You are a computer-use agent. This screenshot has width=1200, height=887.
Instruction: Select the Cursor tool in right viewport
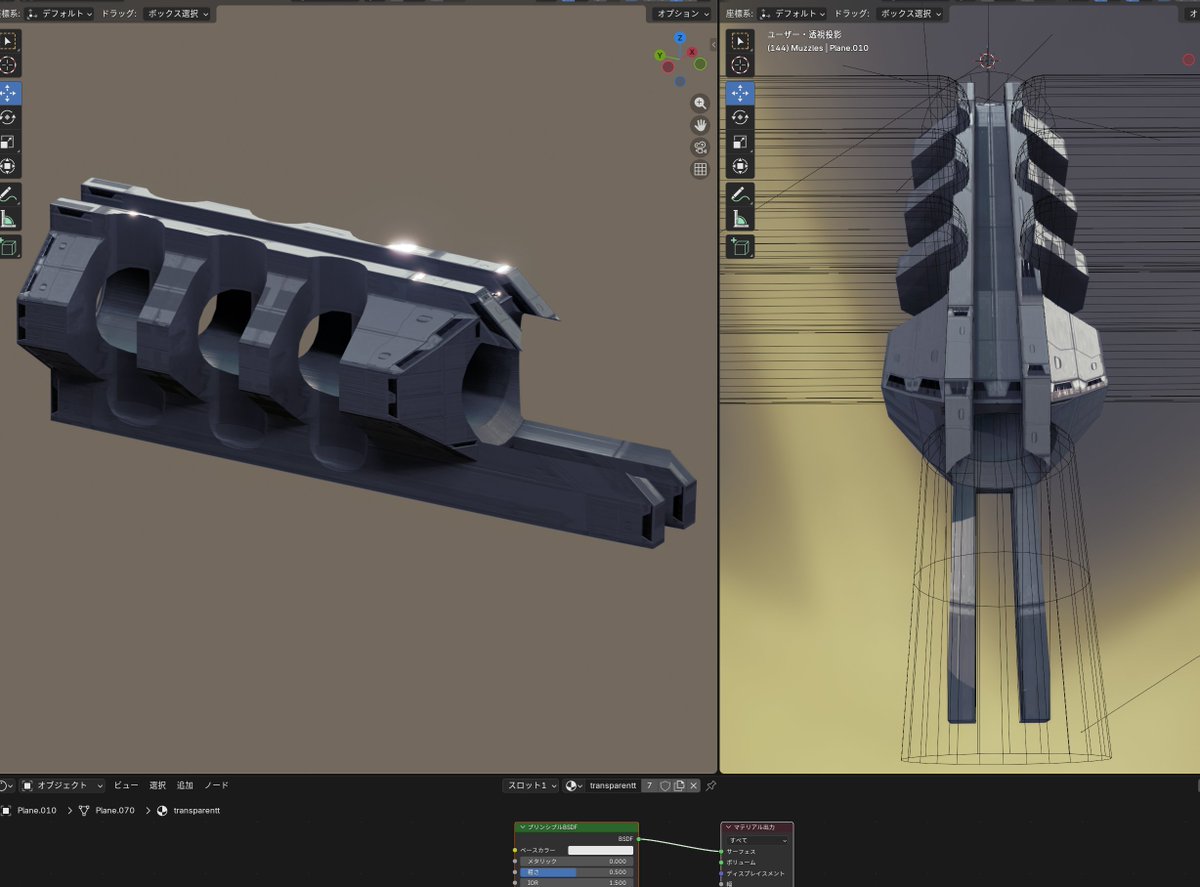(740, 65)
